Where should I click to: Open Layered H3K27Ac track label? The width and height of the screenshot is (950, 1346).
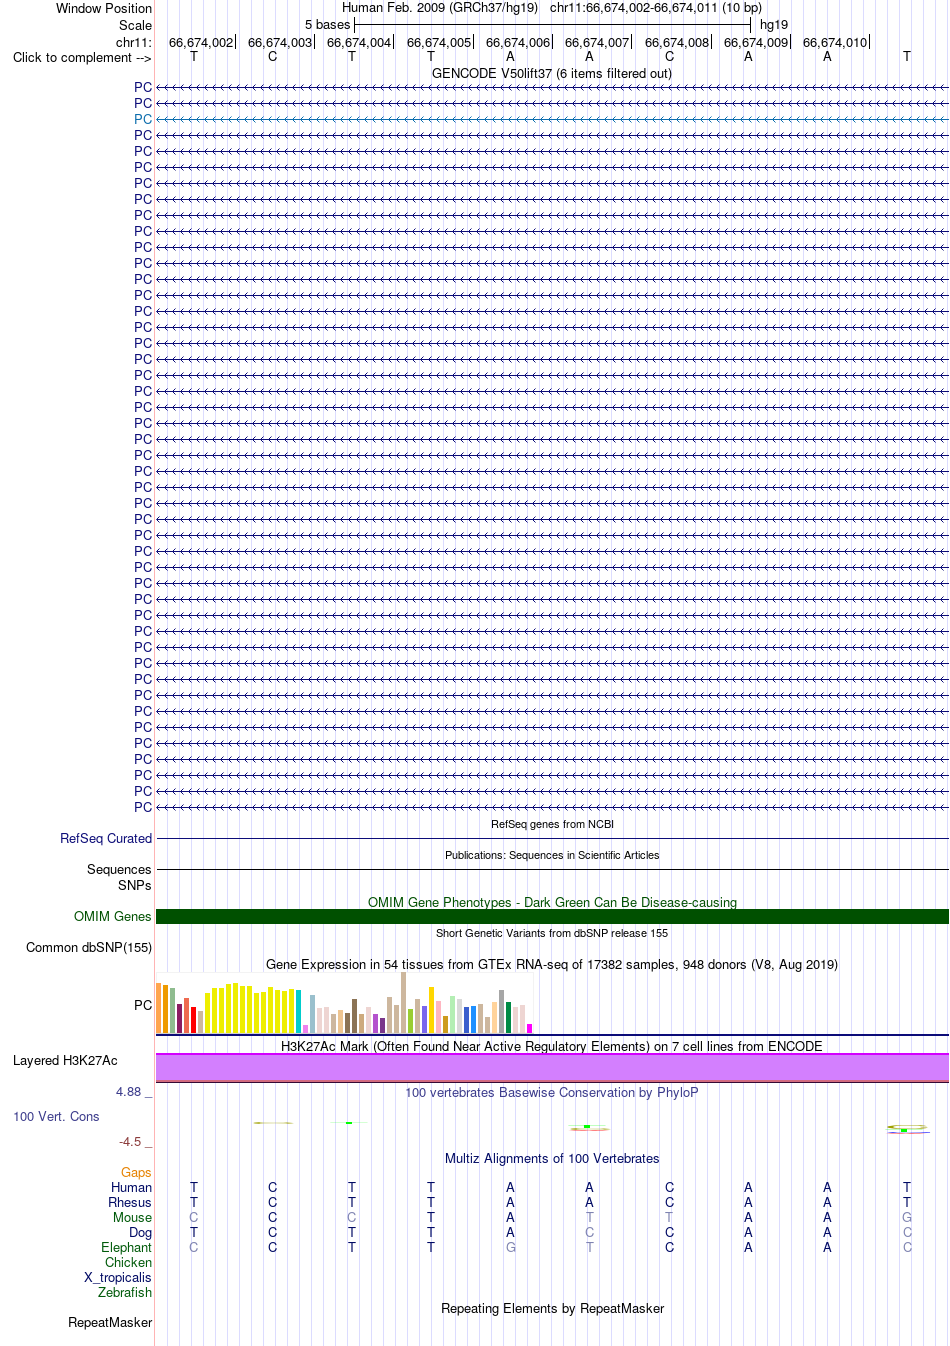pos(65,1060)
